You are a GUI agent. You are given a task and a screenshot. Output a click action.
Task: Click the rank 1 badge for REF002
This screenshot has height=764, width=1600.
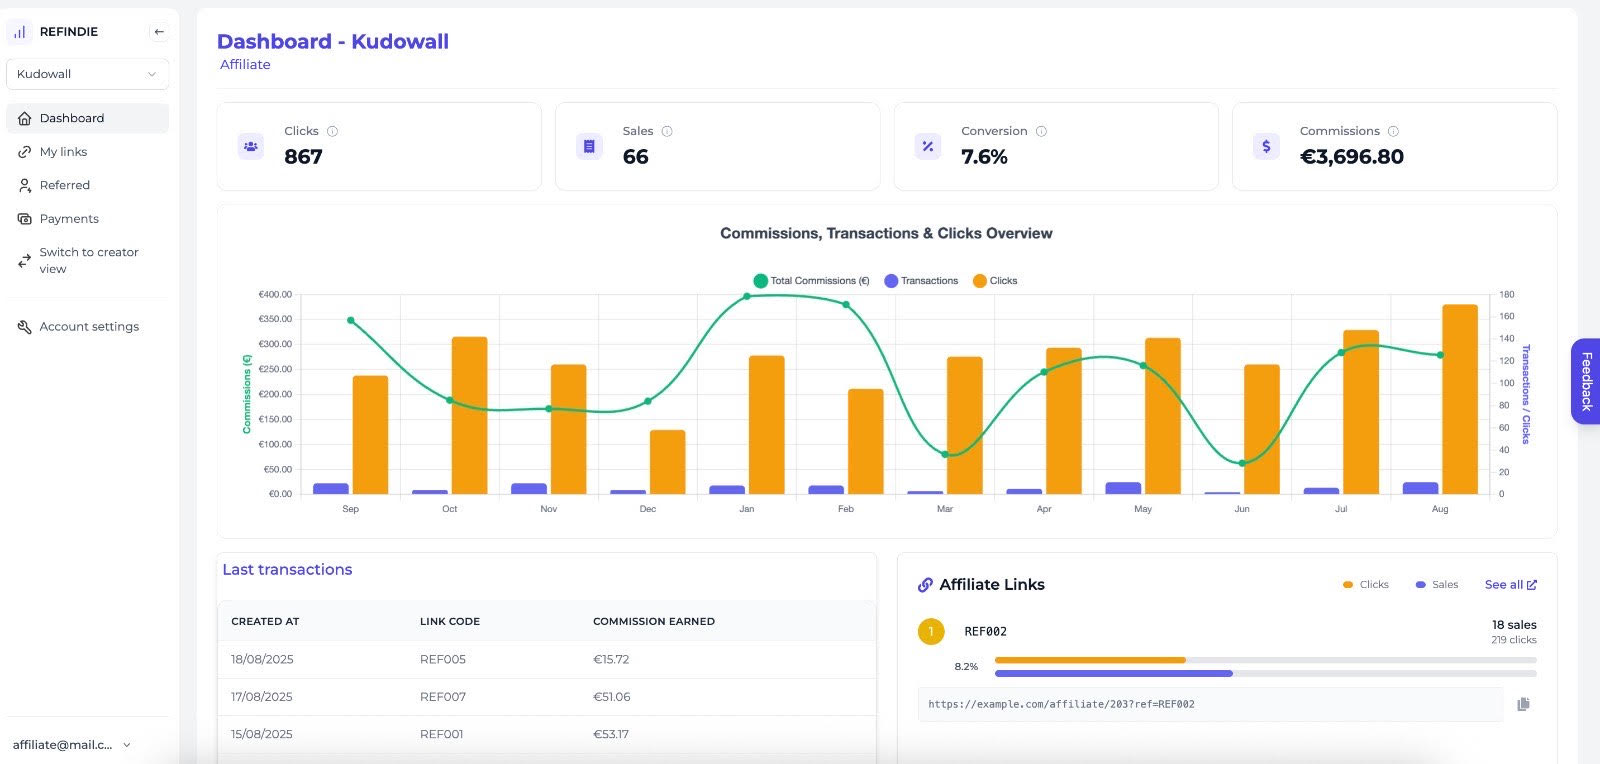(931, 632)
